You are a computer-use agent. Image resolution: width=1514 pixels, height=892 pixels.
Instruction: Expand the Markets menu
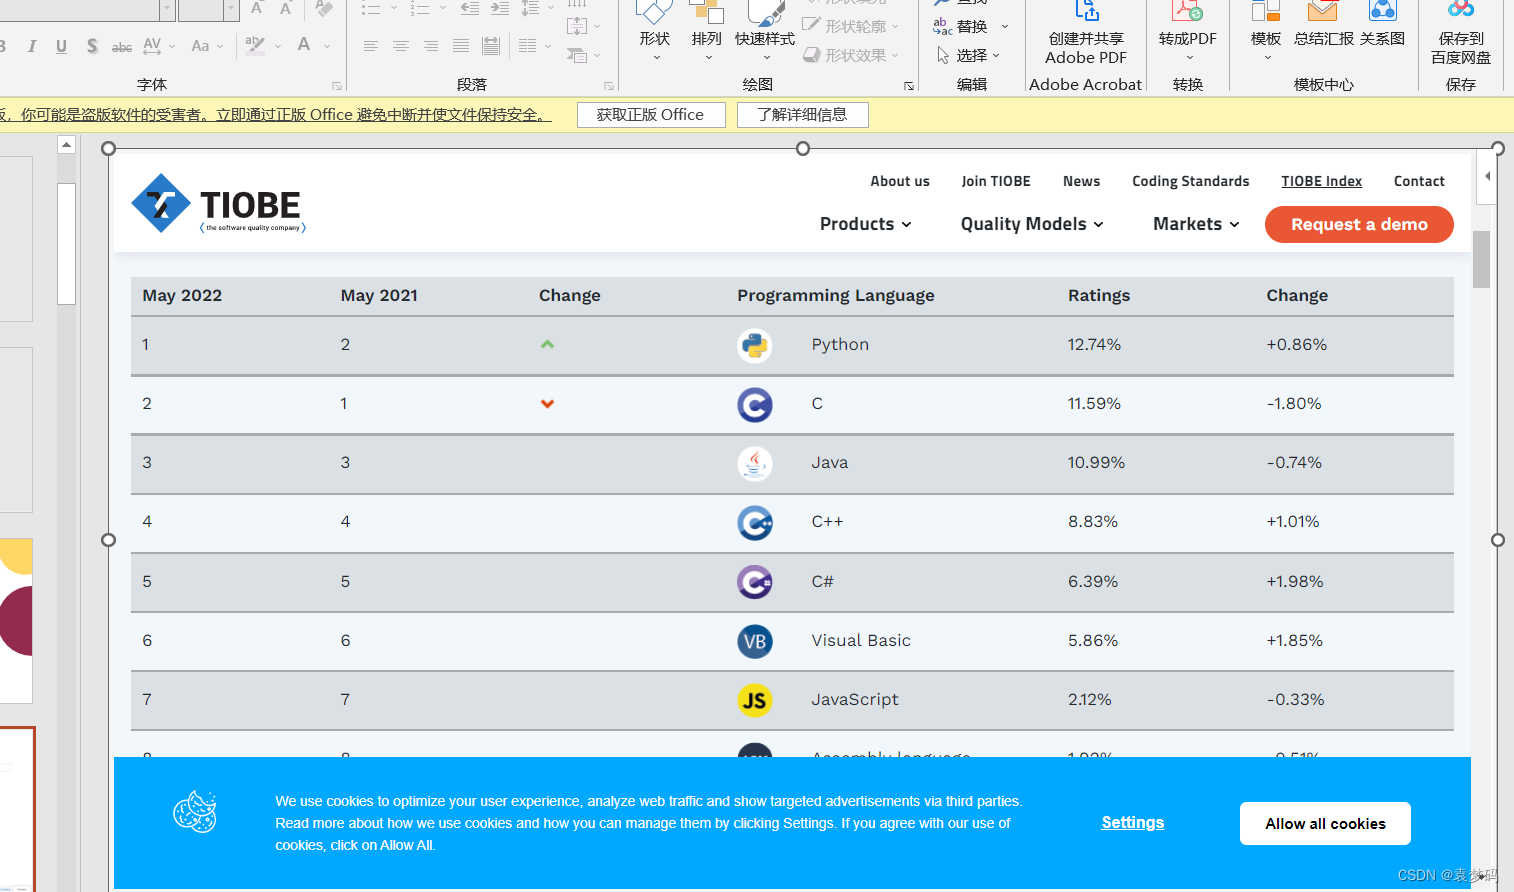[1196, 224]
